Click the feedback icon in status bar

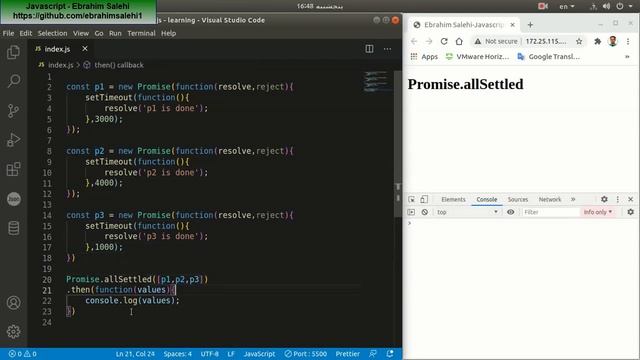(373, 354)
